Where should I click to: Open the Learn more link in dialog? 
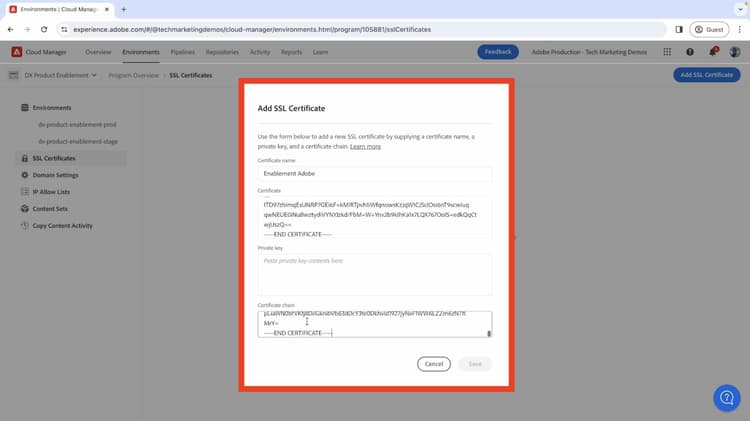(365, 146)
